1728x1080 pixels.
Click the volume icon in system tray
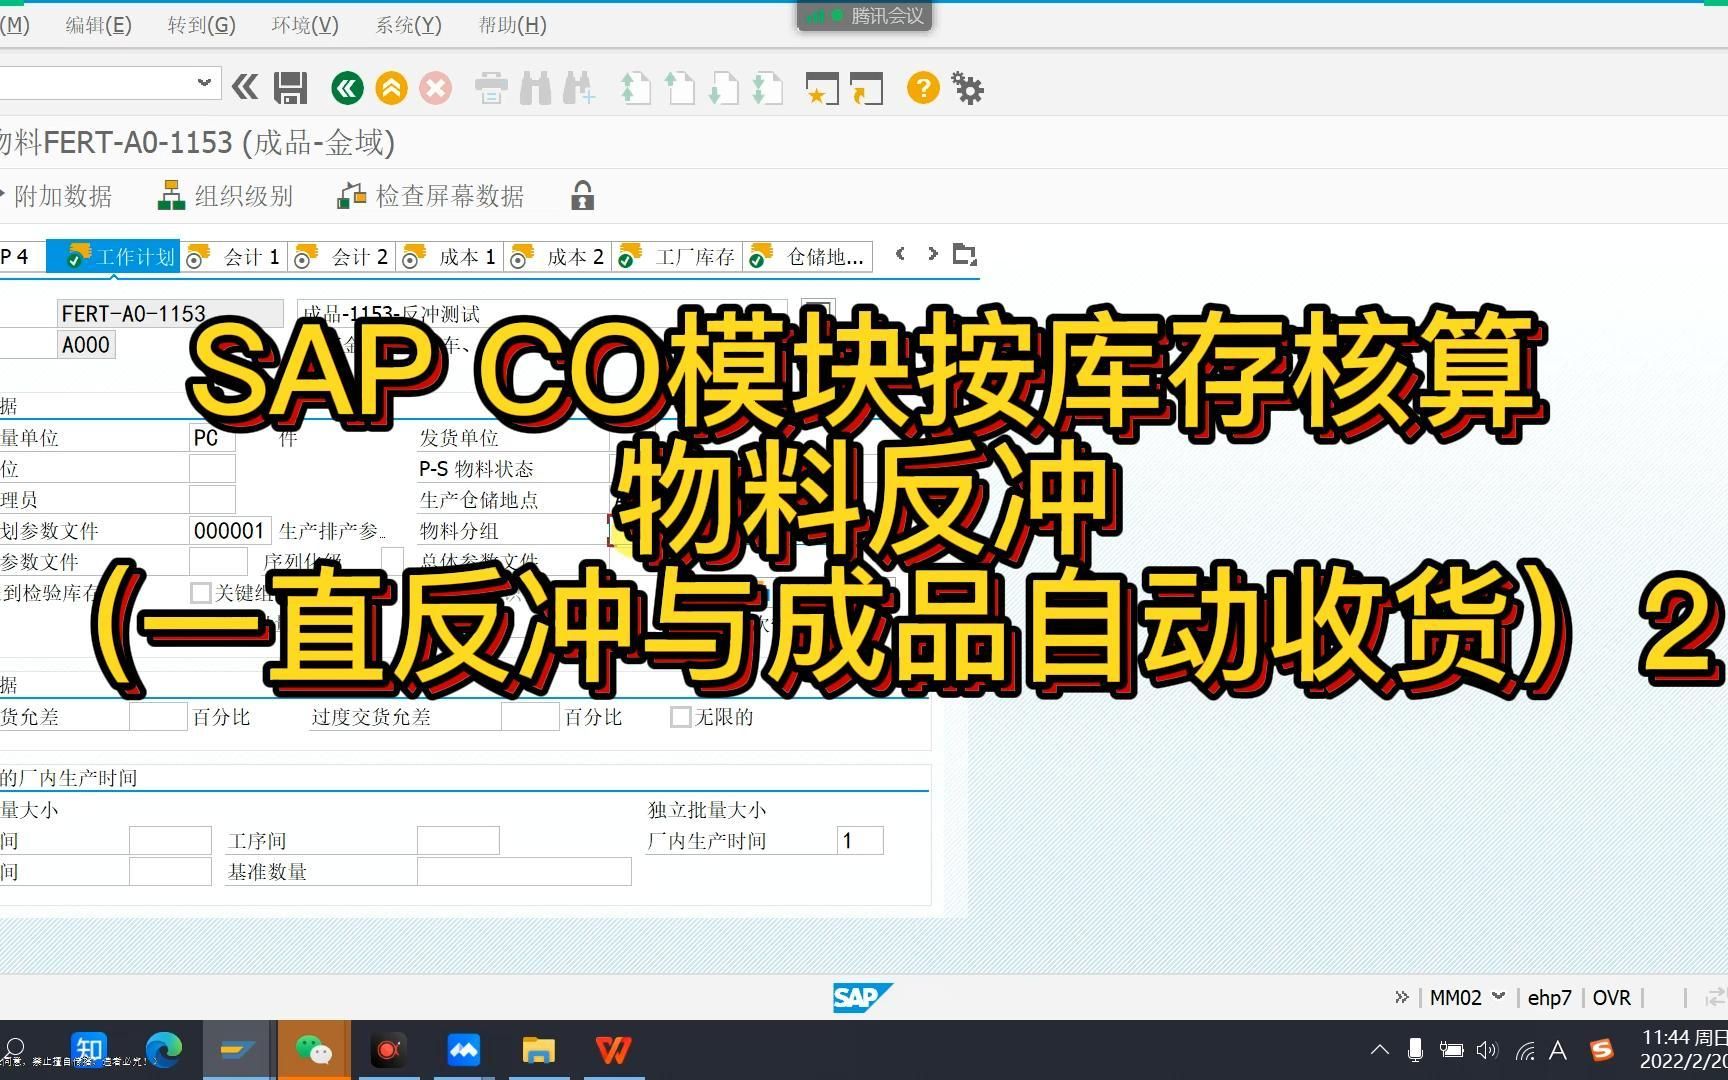(1487, 1050)
